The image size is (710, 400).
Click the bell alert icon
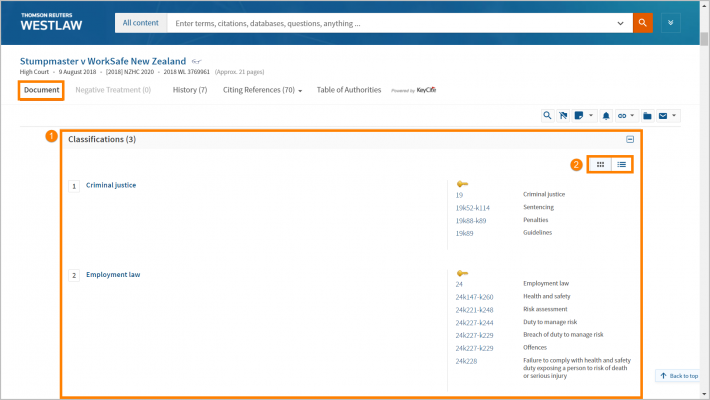(606, 116)
